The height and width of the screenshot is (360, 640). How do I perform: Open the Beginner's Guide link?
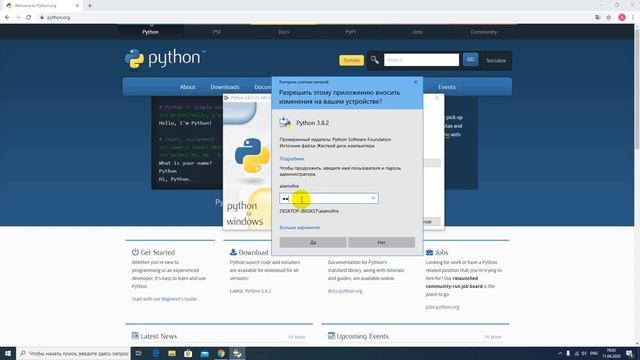tap(179, 299)
